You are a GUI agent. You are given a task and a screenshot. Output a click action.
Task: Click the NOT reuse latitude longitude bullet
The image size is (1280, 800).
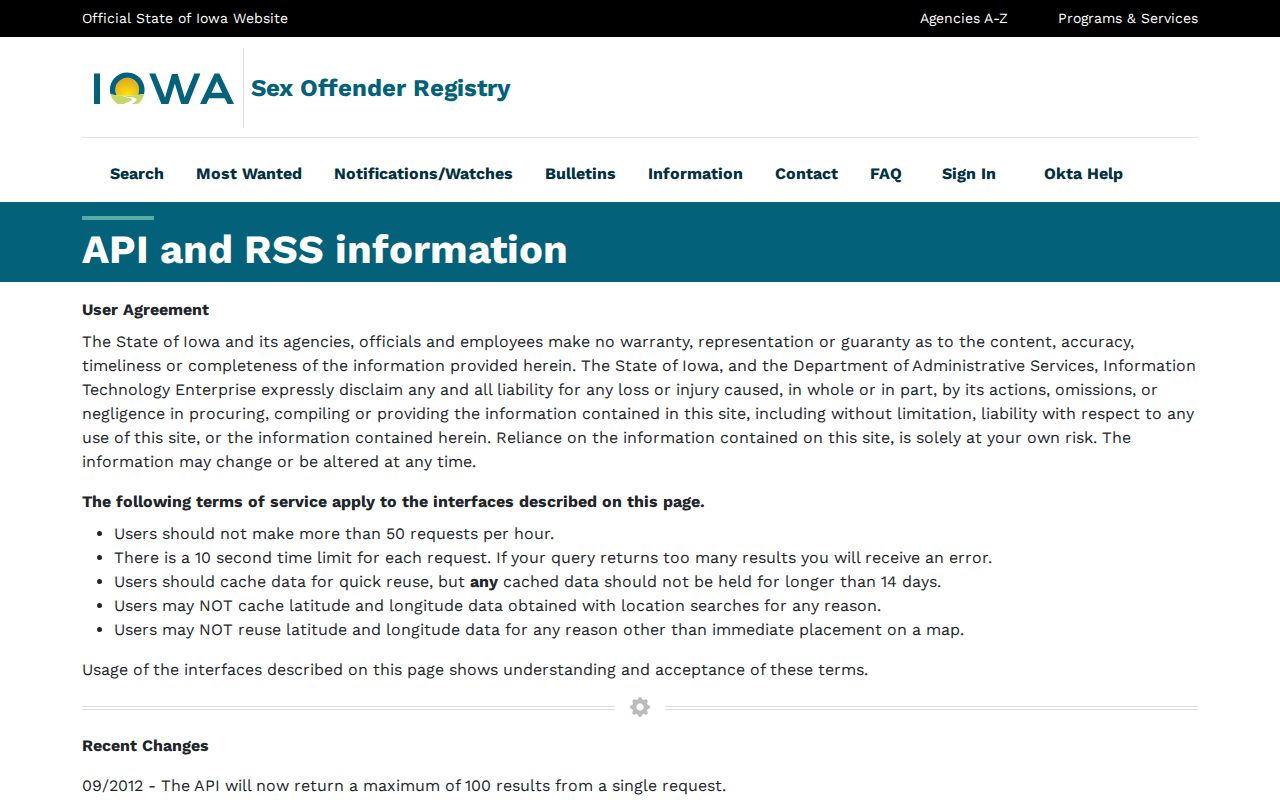tap(539, 630)
